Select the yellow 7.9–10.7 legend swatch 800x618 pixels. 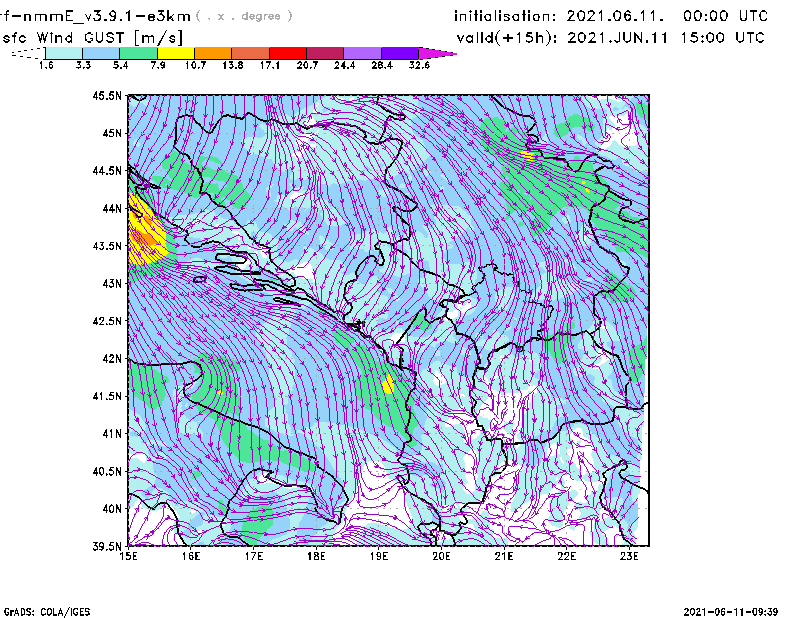[176, 53]
